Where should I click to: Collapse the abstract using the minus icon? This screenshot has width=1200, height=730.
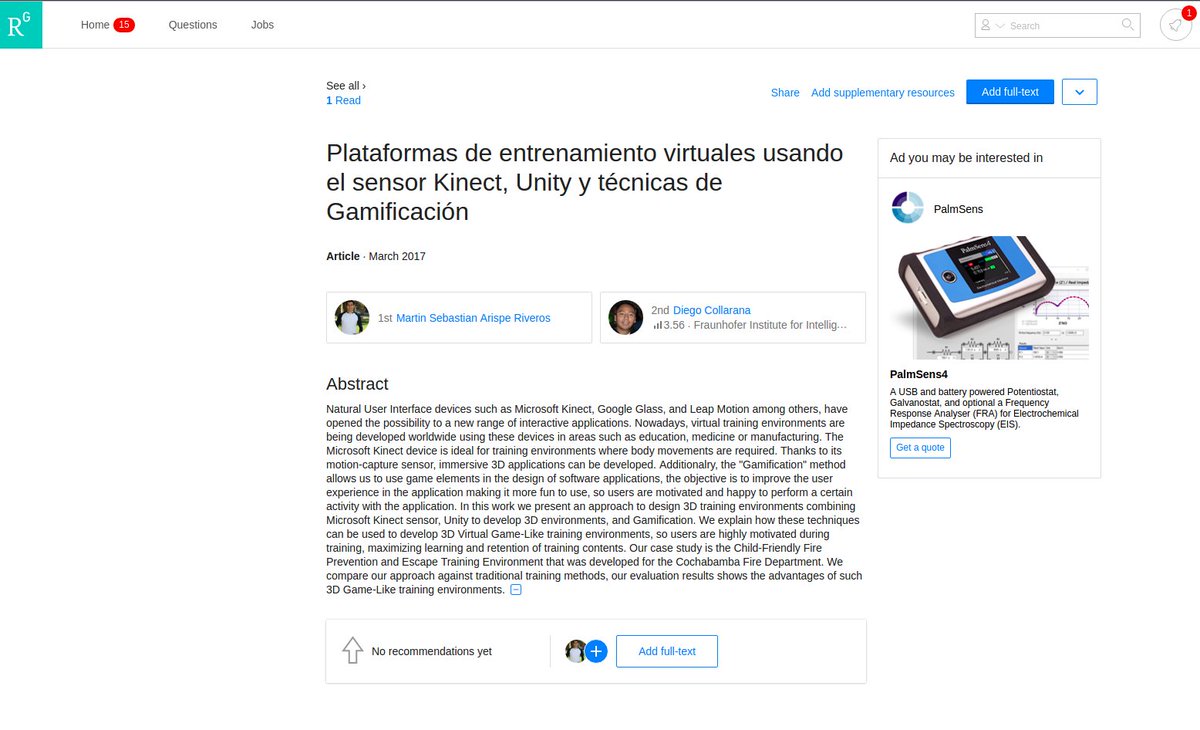tap(516, 589)
